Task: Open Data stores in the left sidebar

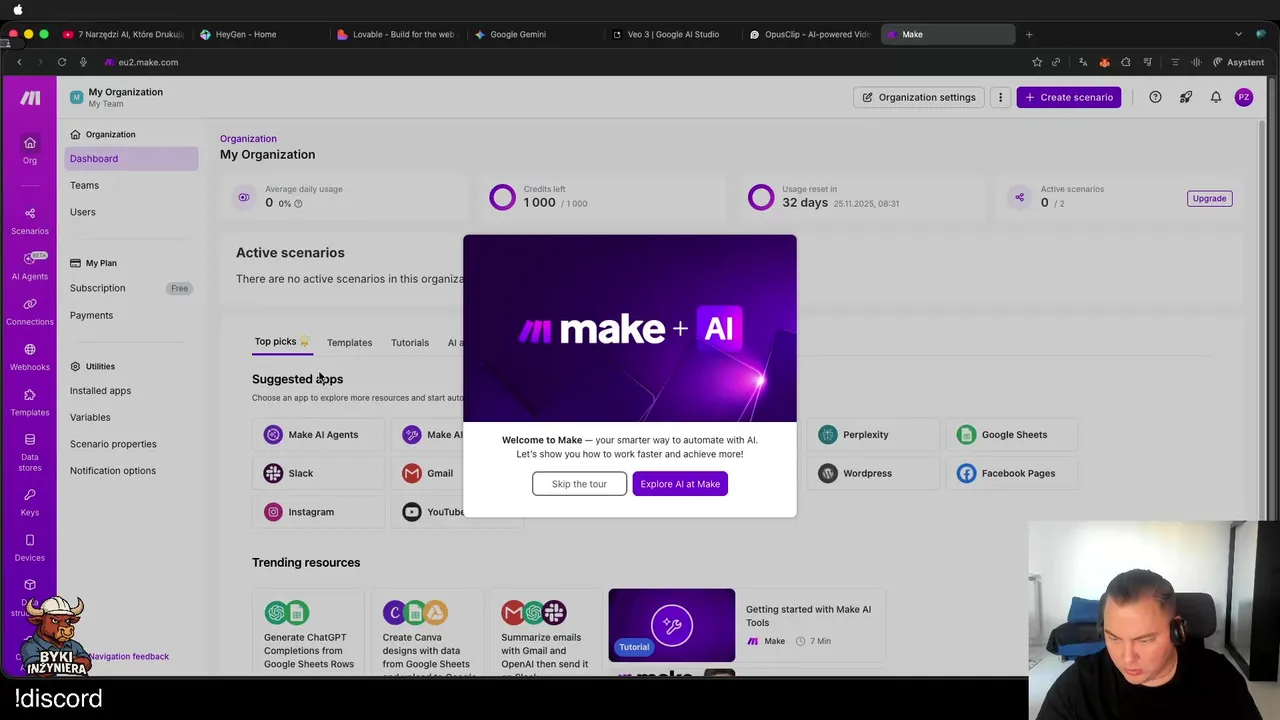Action: point(30,453)
